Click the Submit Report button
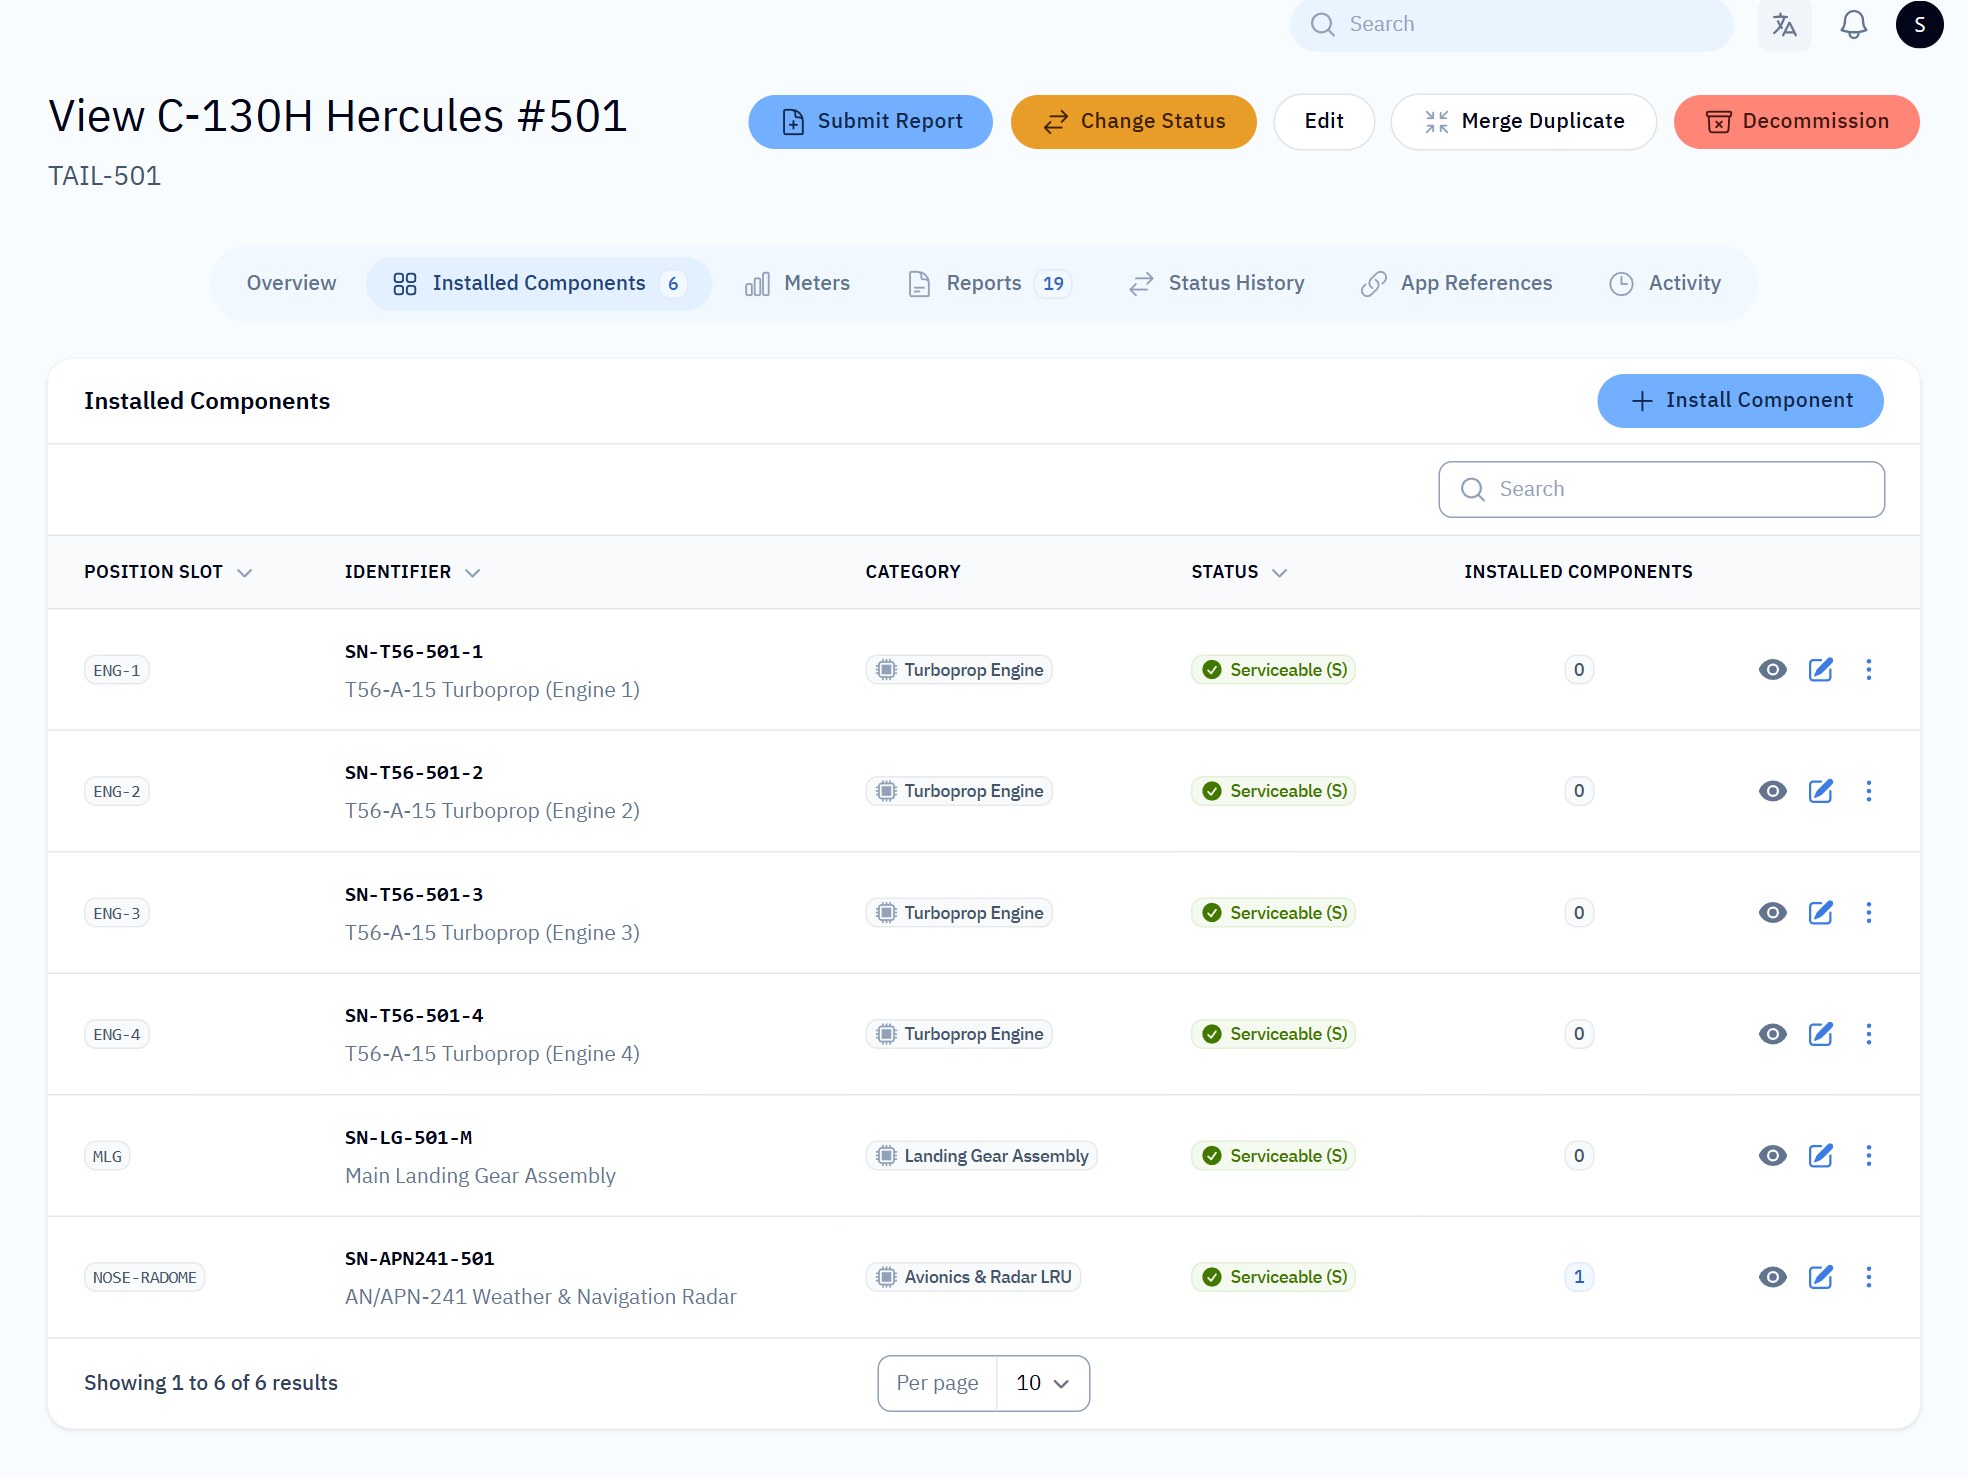 click(870, 122)
